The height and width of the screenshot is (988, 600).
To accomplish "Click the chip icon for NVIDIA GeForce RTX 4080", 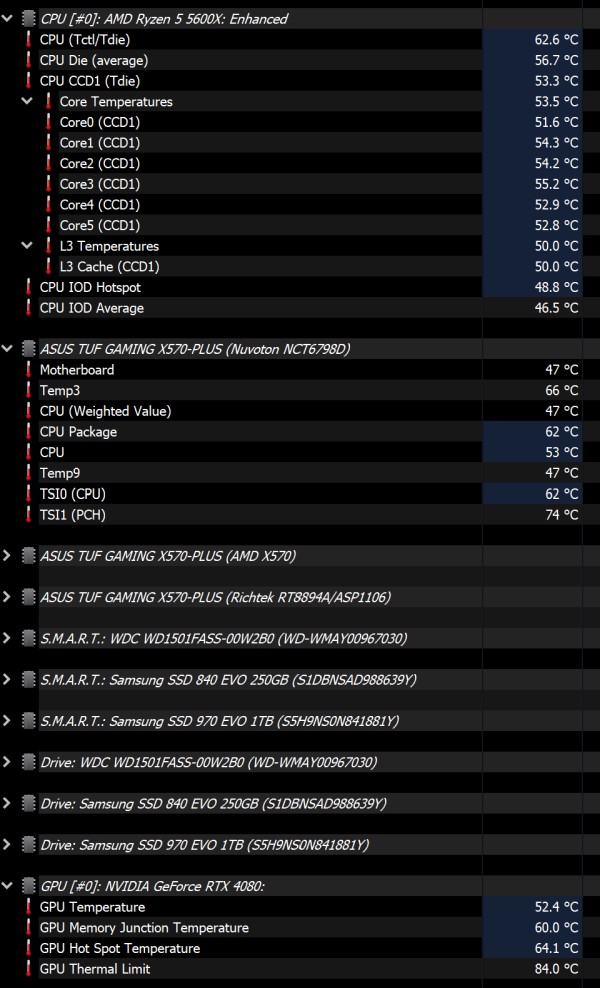I will (x=28, y=885).
